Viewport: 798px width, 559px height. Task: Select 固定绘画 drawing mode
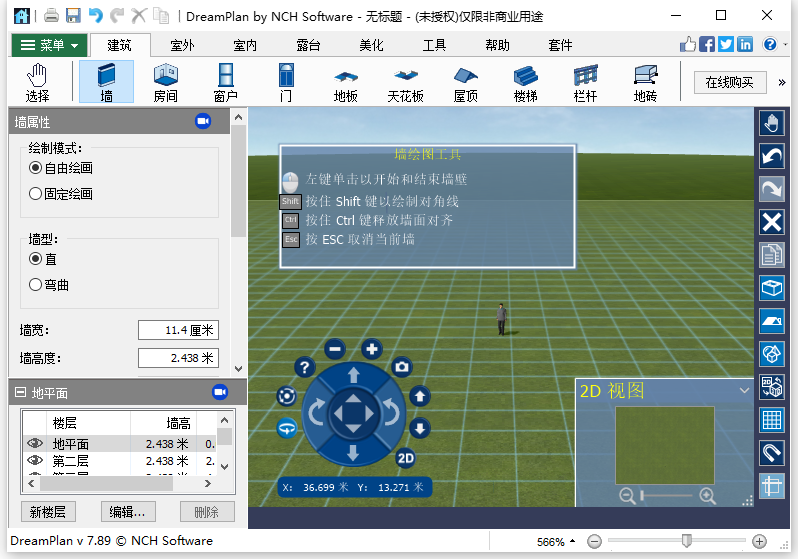pyautogui.click(x=61, y=193)
